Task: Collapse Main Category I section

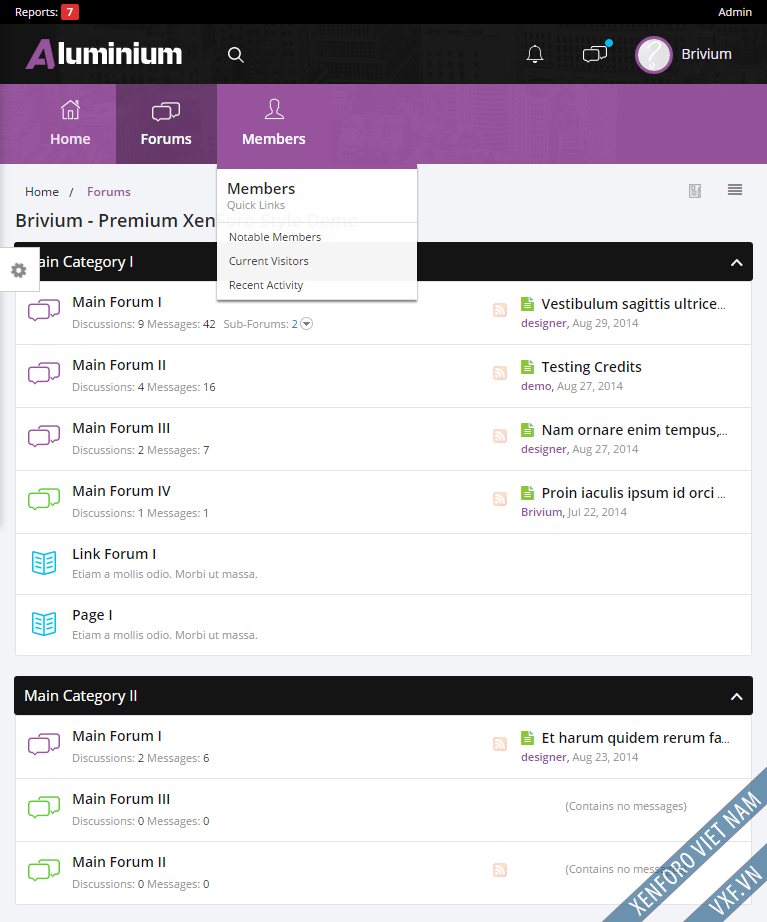Action: pyautogui.click(x=736, y=262)
